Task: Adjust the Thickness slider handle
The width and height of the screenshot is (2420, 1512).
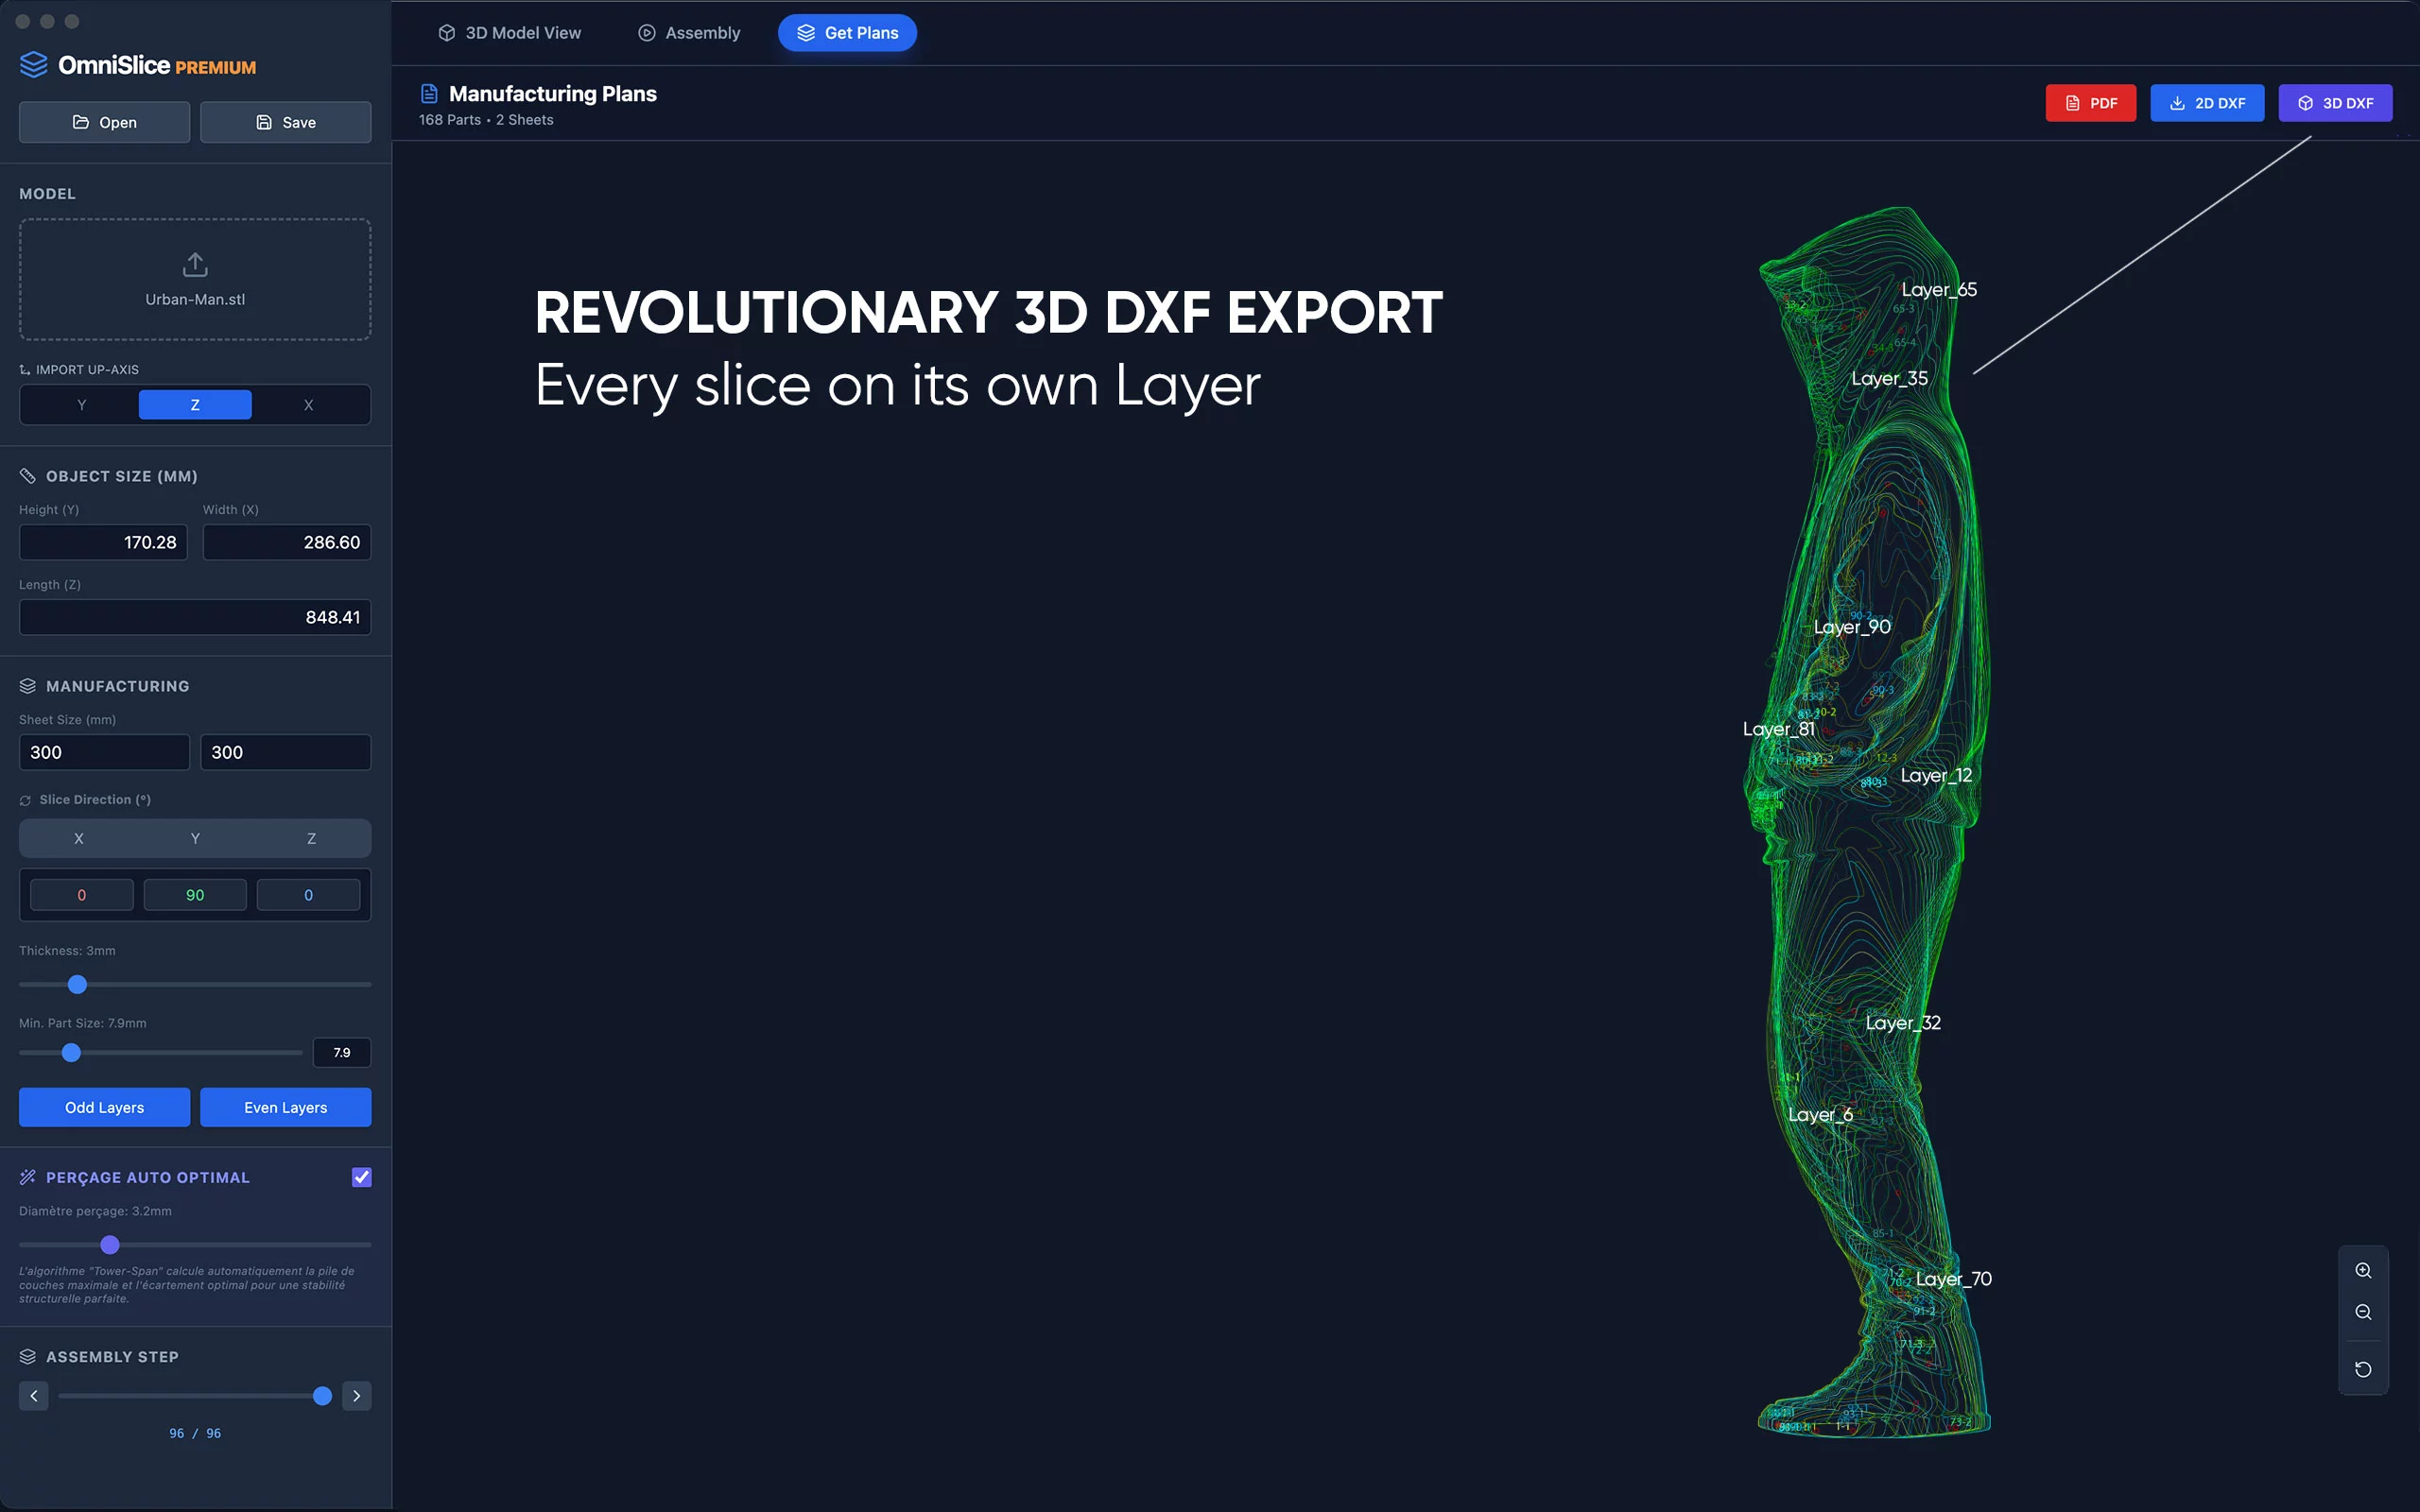Action: [77, 984]
